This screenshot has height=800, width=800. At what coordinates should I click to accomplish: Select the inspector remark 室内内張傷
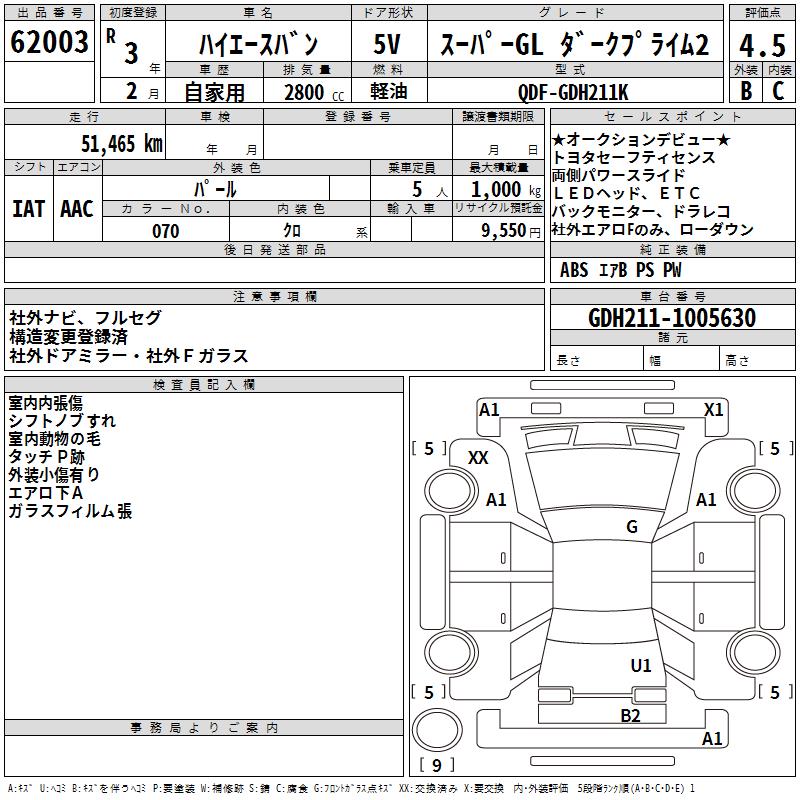coord(45,403)
